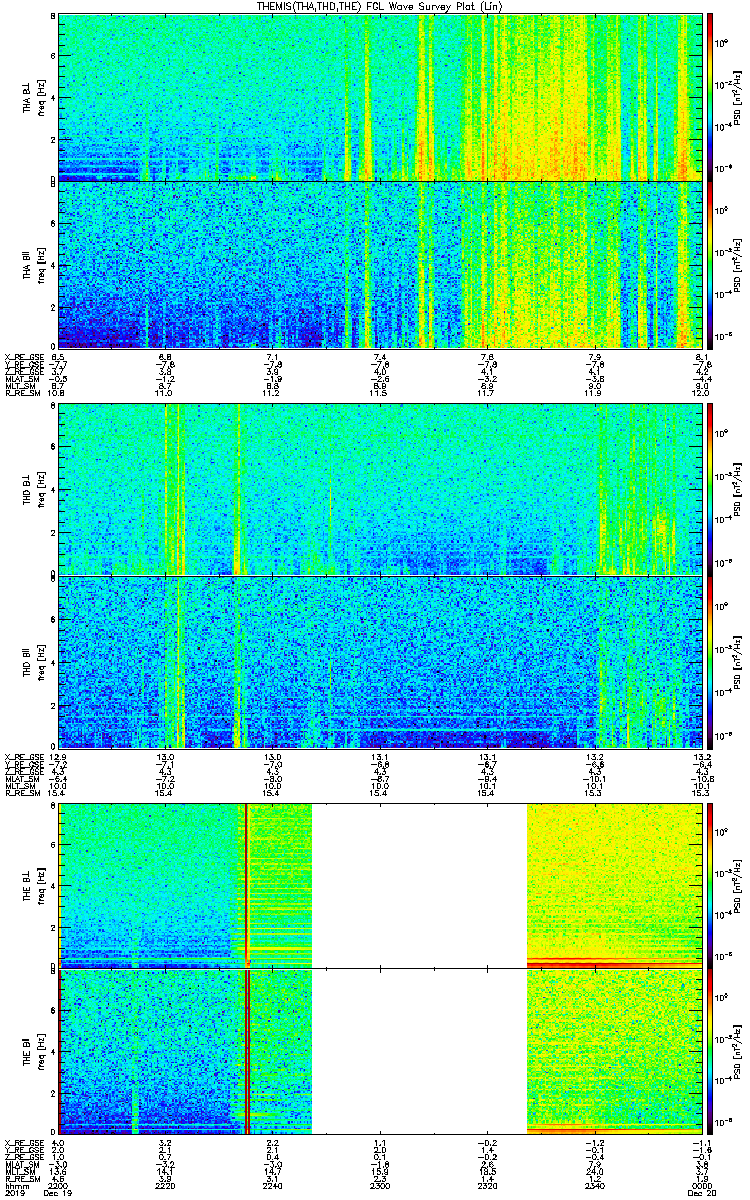Click the '12.0' R_RE_SM value under THA

(700, 394)
